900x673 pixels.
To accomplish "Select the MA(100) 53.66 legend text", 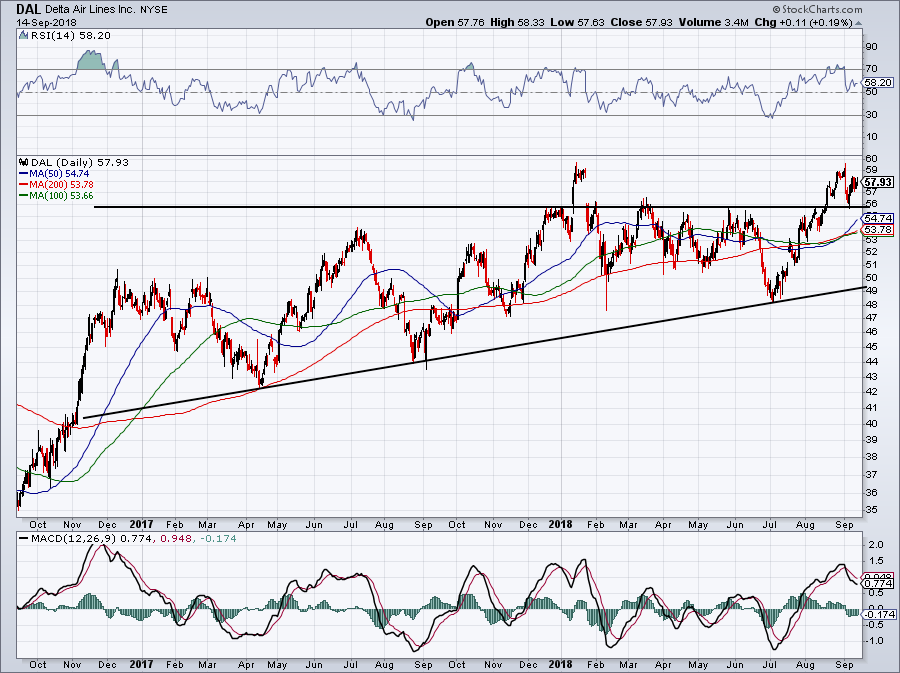I will (61, 196).
